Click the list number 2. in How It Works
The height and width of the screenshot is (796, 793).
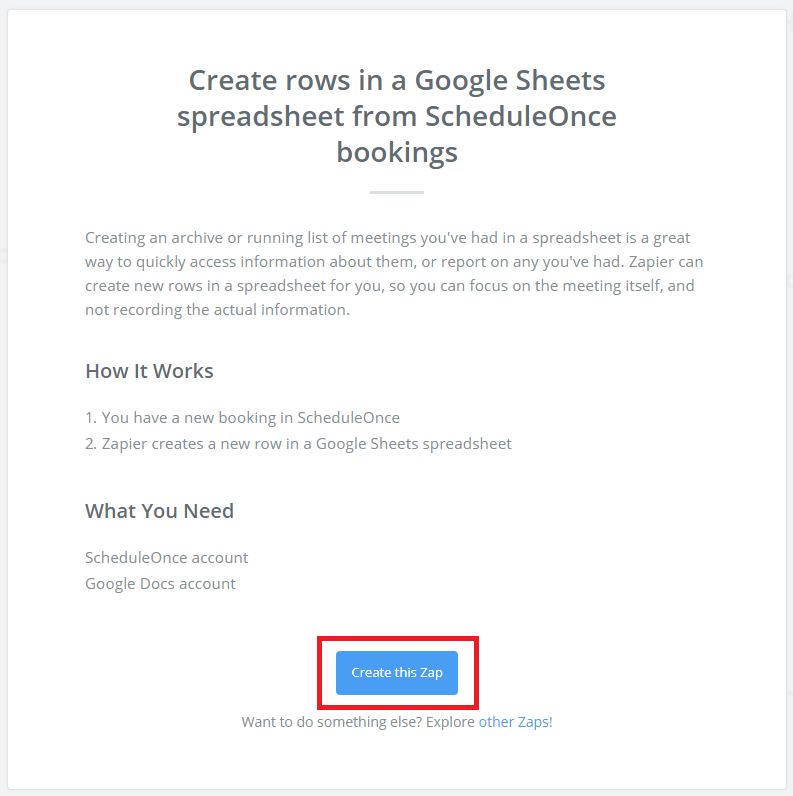tap(91, 444)
